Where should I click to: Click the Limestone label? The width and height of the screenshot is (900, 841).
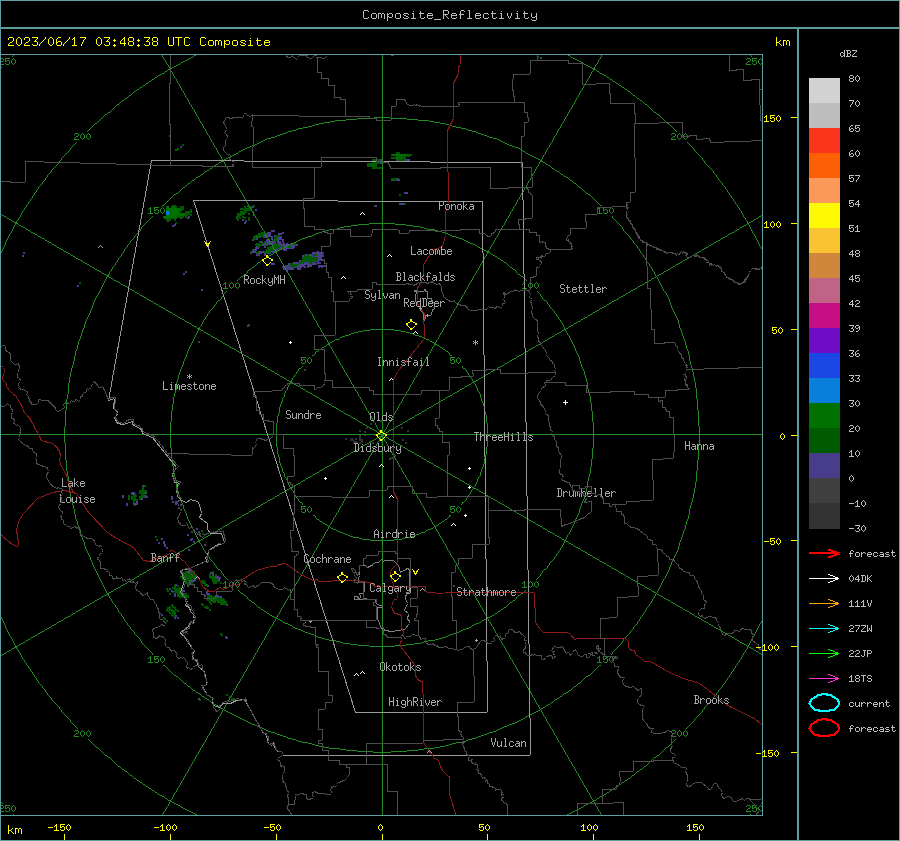189,386
